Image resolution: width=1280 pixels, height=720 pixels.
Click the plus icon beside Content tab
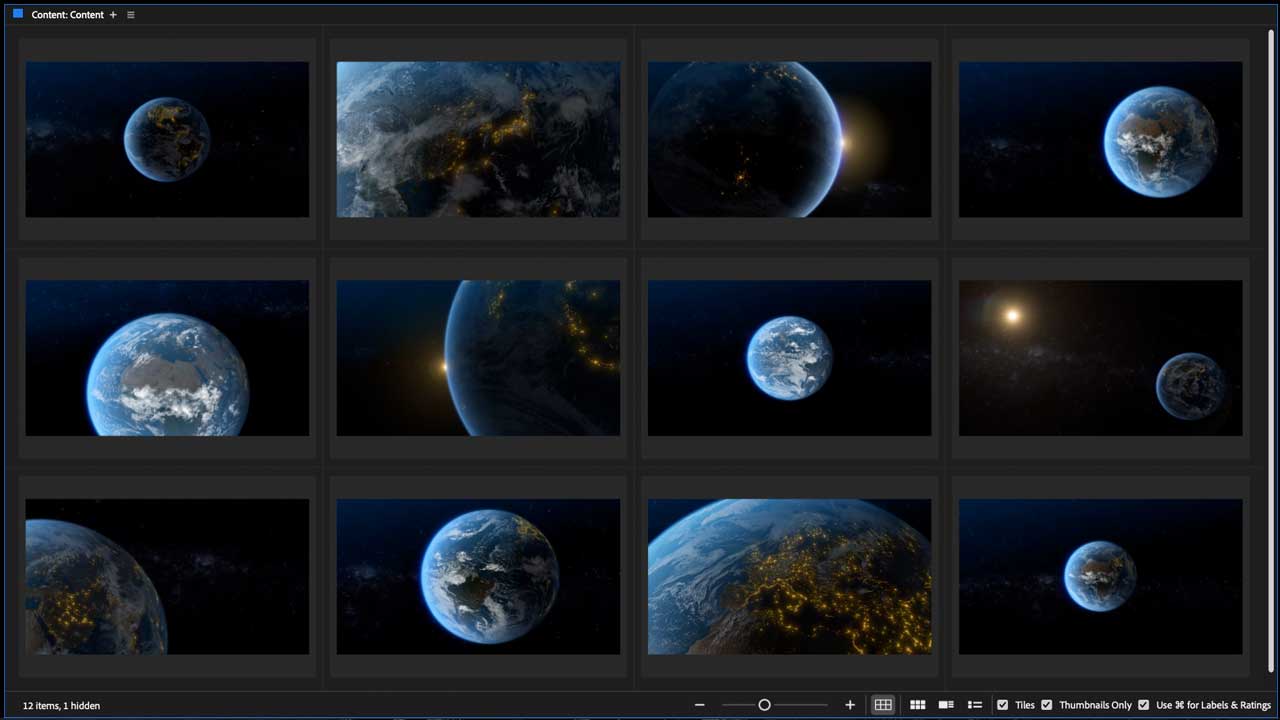(113, 15)
